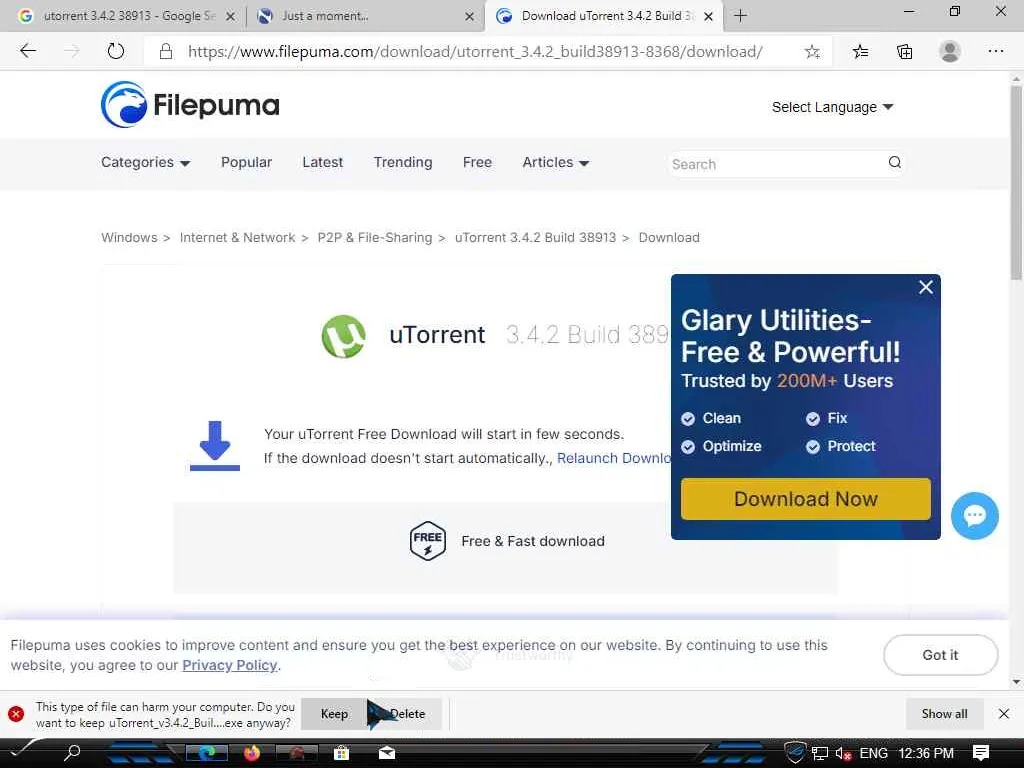Click the ENG language indicator
The width and height of the screenshot is (1024, 768).
pyautogui.click(x=873, y=754)
